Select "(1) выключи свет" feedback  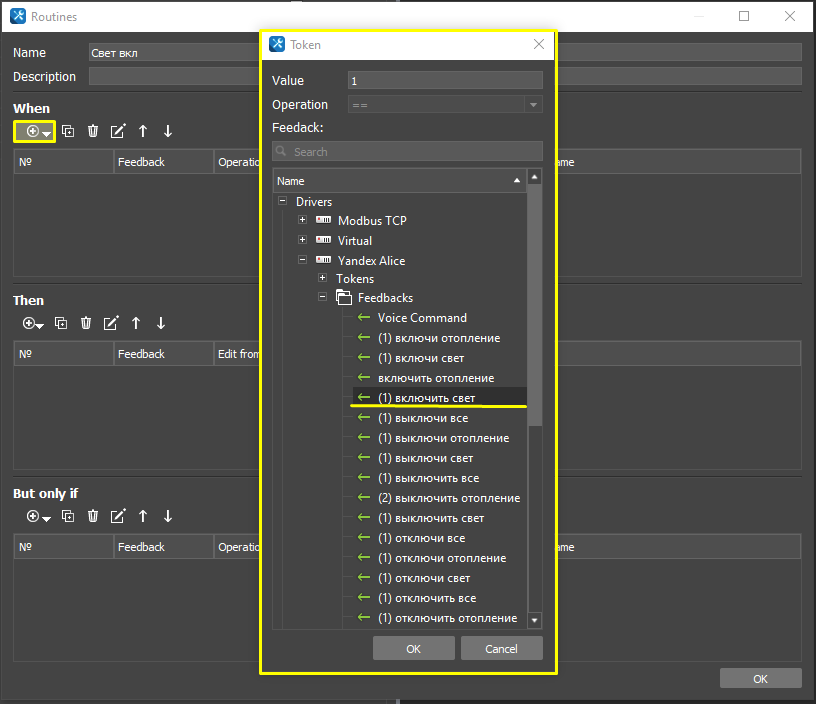425,458
